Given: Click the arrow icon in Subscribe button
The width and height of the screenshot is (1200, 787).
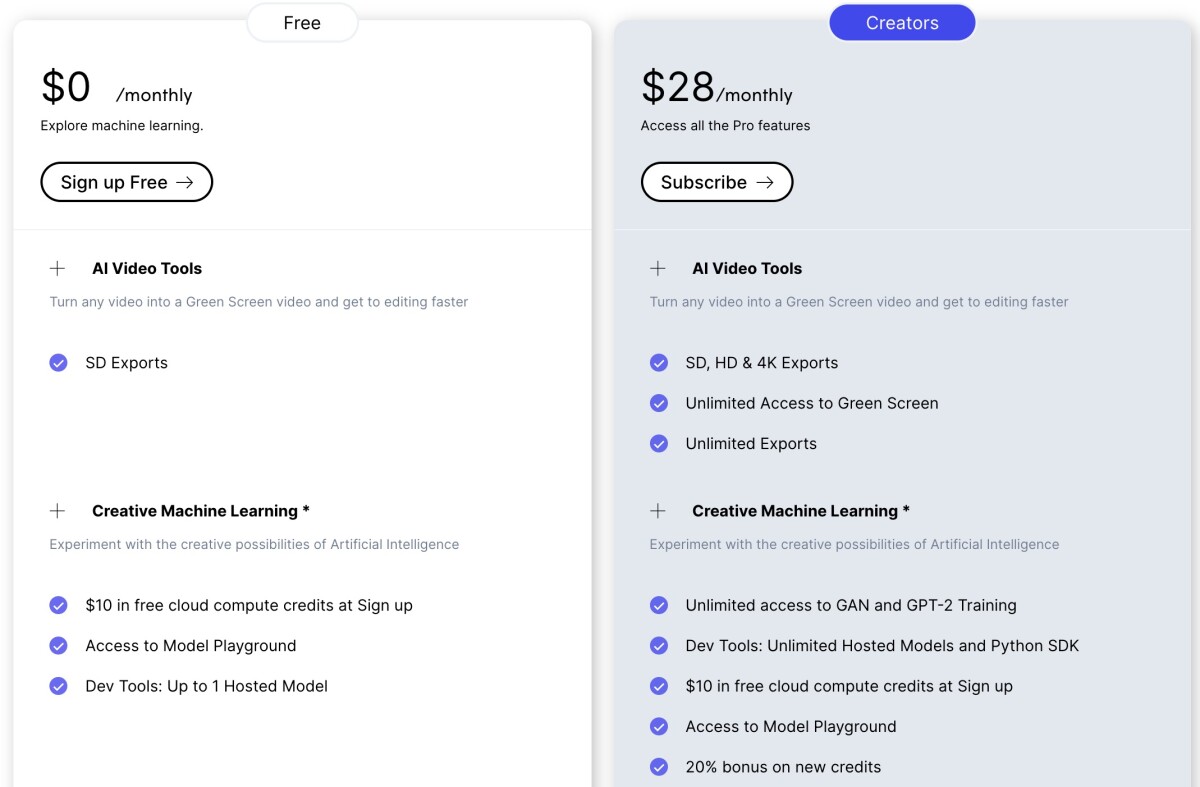Looking at the screenshot, I should click(x=765, y=182).
